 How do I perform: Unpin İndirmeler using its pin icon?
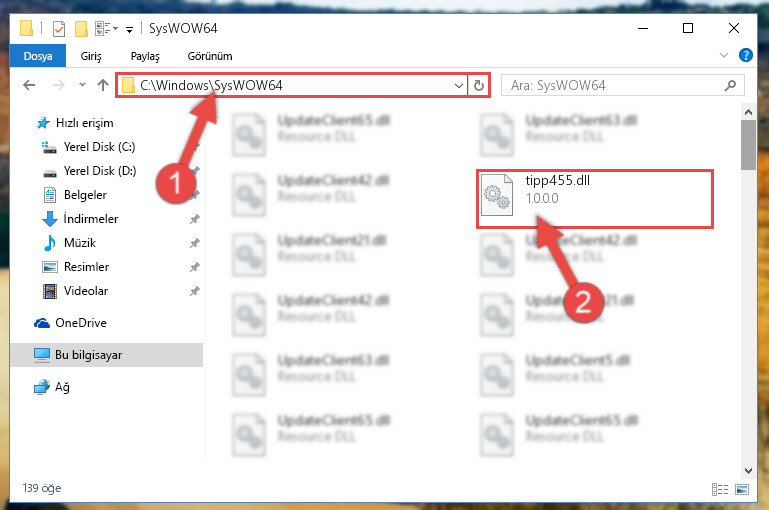point(195,219)
